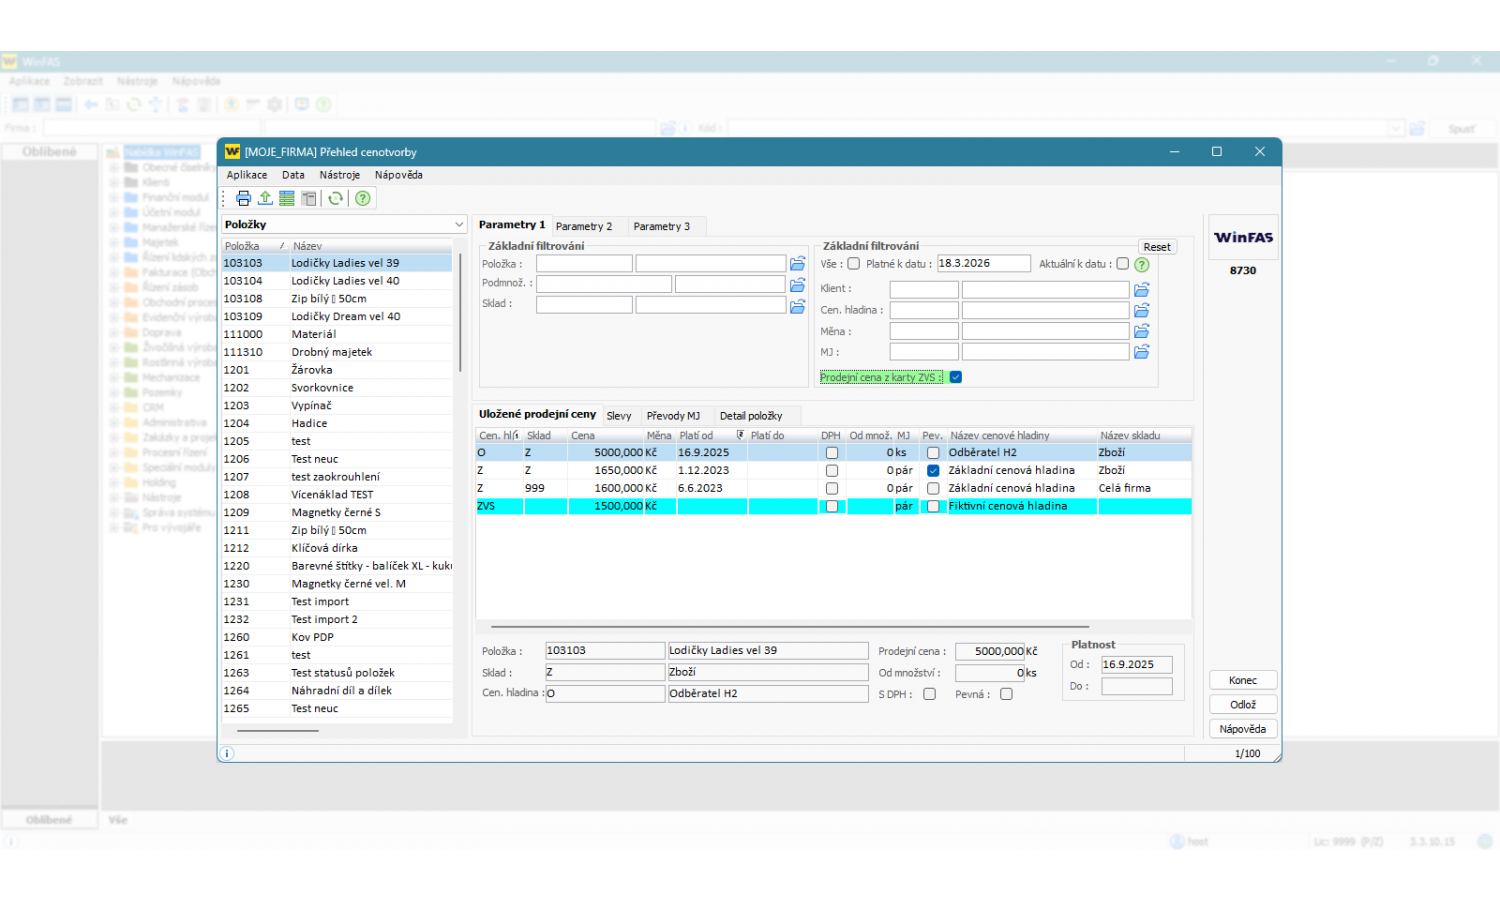The image size is (1500, 900).
Task: Click the Konec button
Action: pyautogui.click(x=1242, y=680)
